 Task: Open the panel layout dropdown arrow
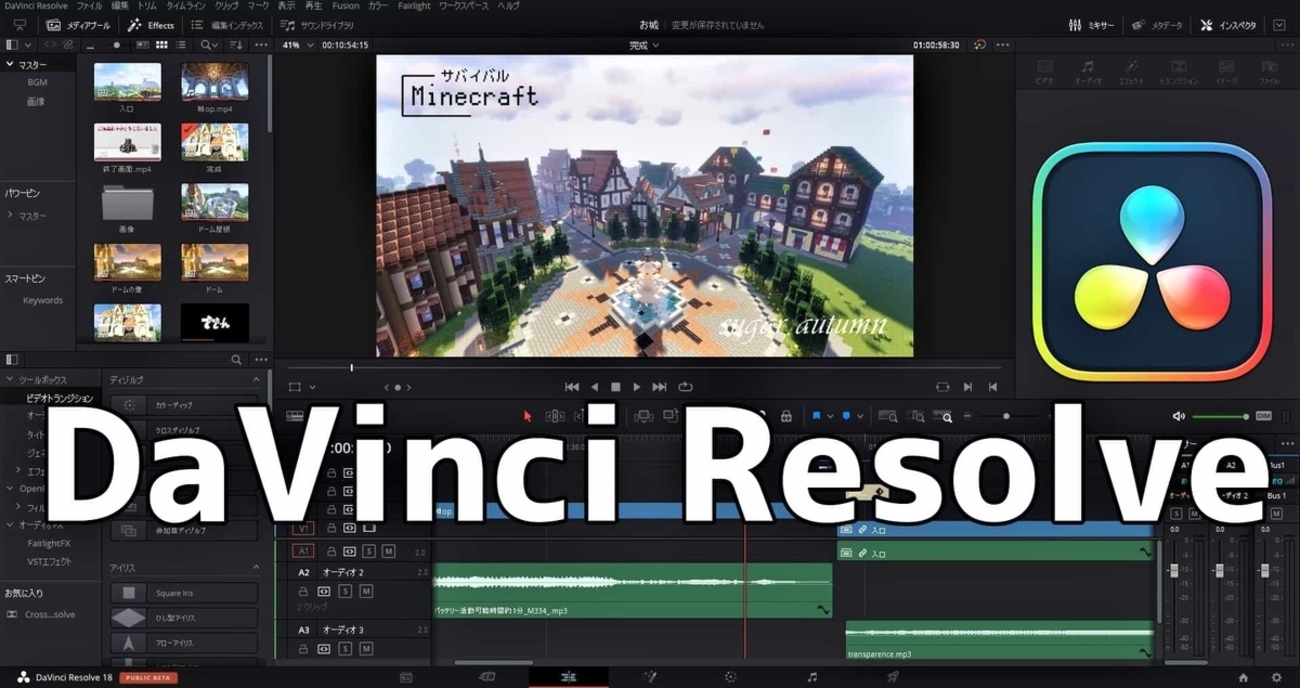tap(28, 45)
